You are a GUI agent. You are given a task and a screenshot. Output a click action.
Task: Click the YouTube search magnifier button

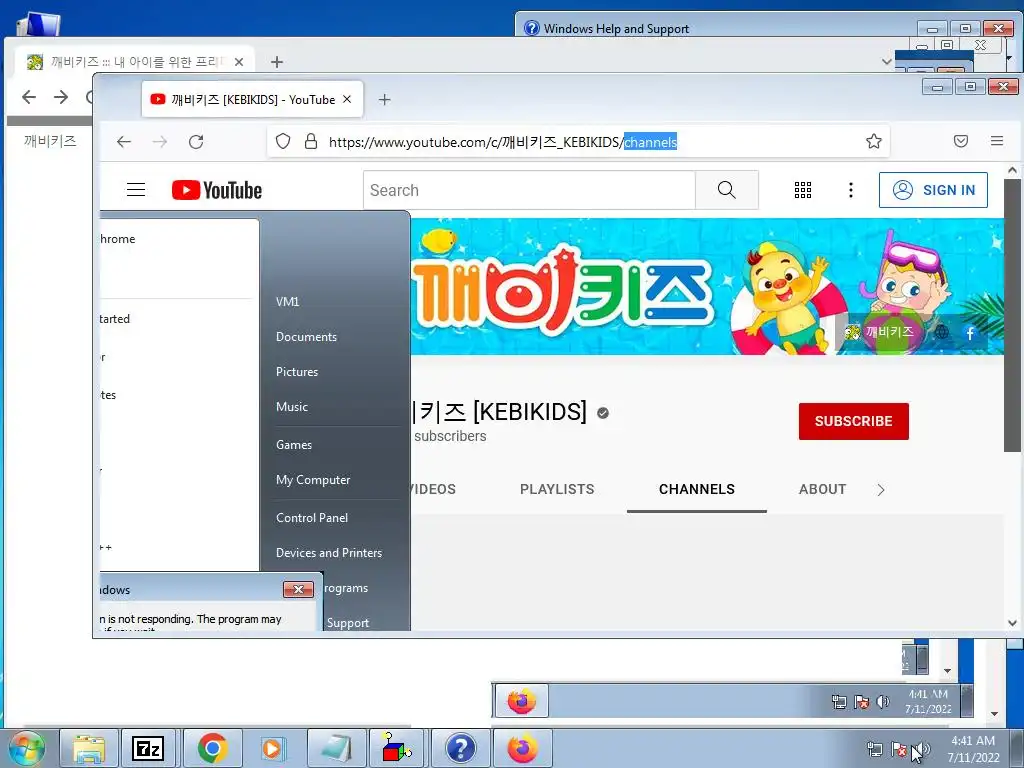tap(726, 190)
